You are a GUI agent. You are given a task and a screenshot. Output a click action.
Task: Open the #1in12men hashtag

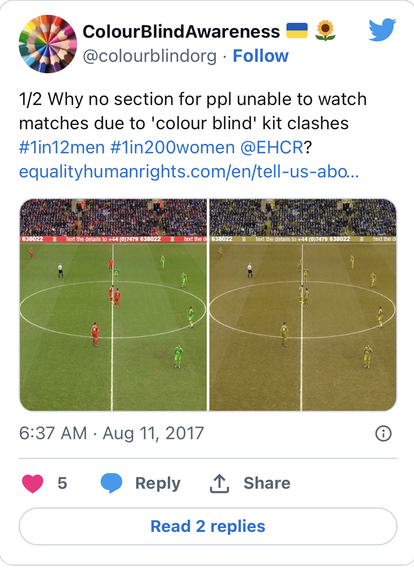click(62, 148)
